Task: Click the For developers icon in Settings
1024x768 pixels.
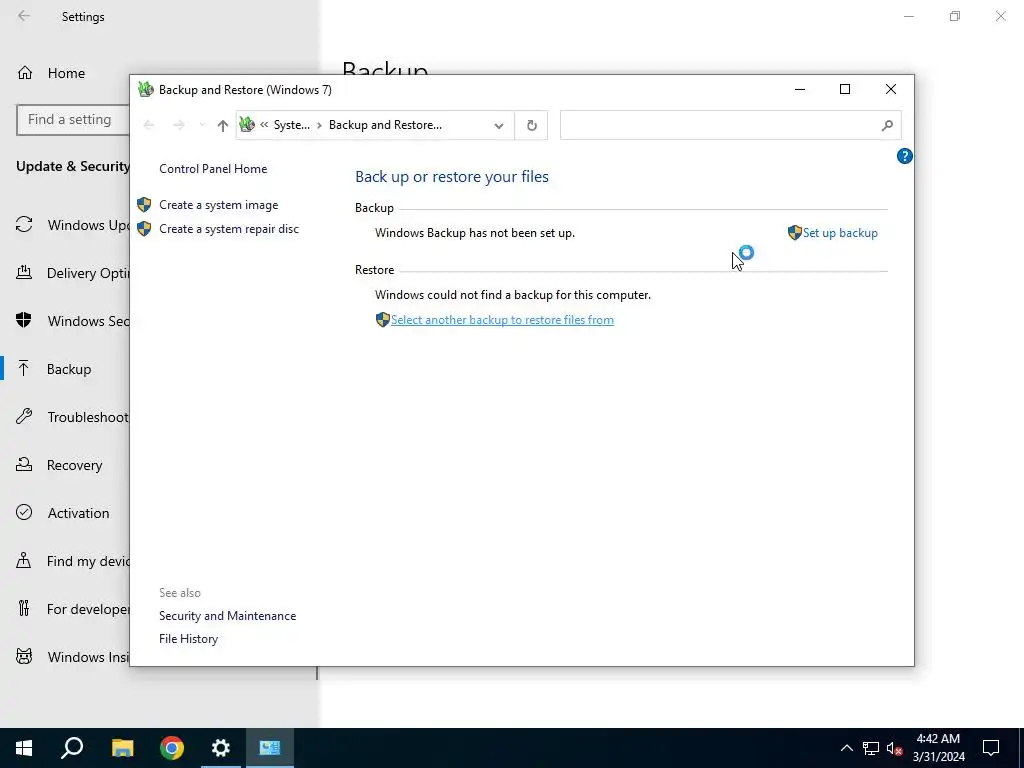Action: click(24, 609)
